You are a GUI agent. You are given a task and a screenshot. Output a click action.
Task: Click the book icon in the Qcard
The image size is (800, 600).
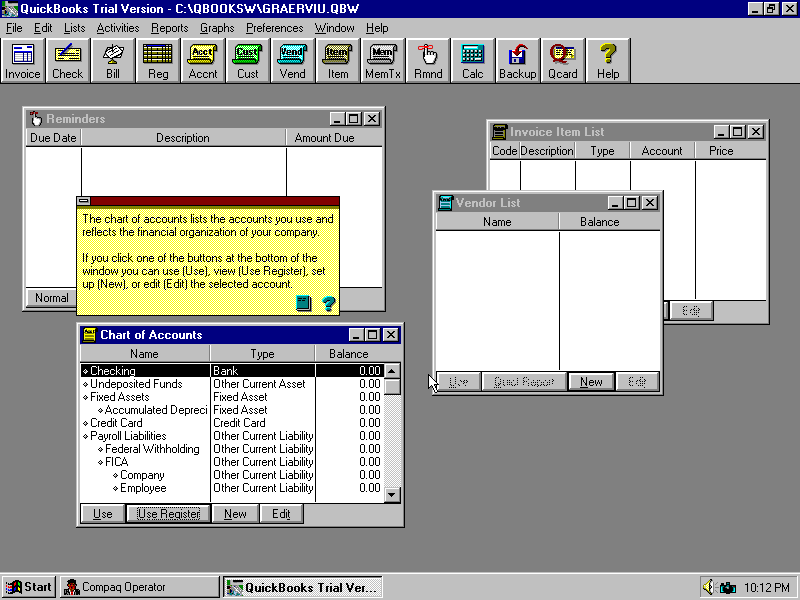(304, 304)
